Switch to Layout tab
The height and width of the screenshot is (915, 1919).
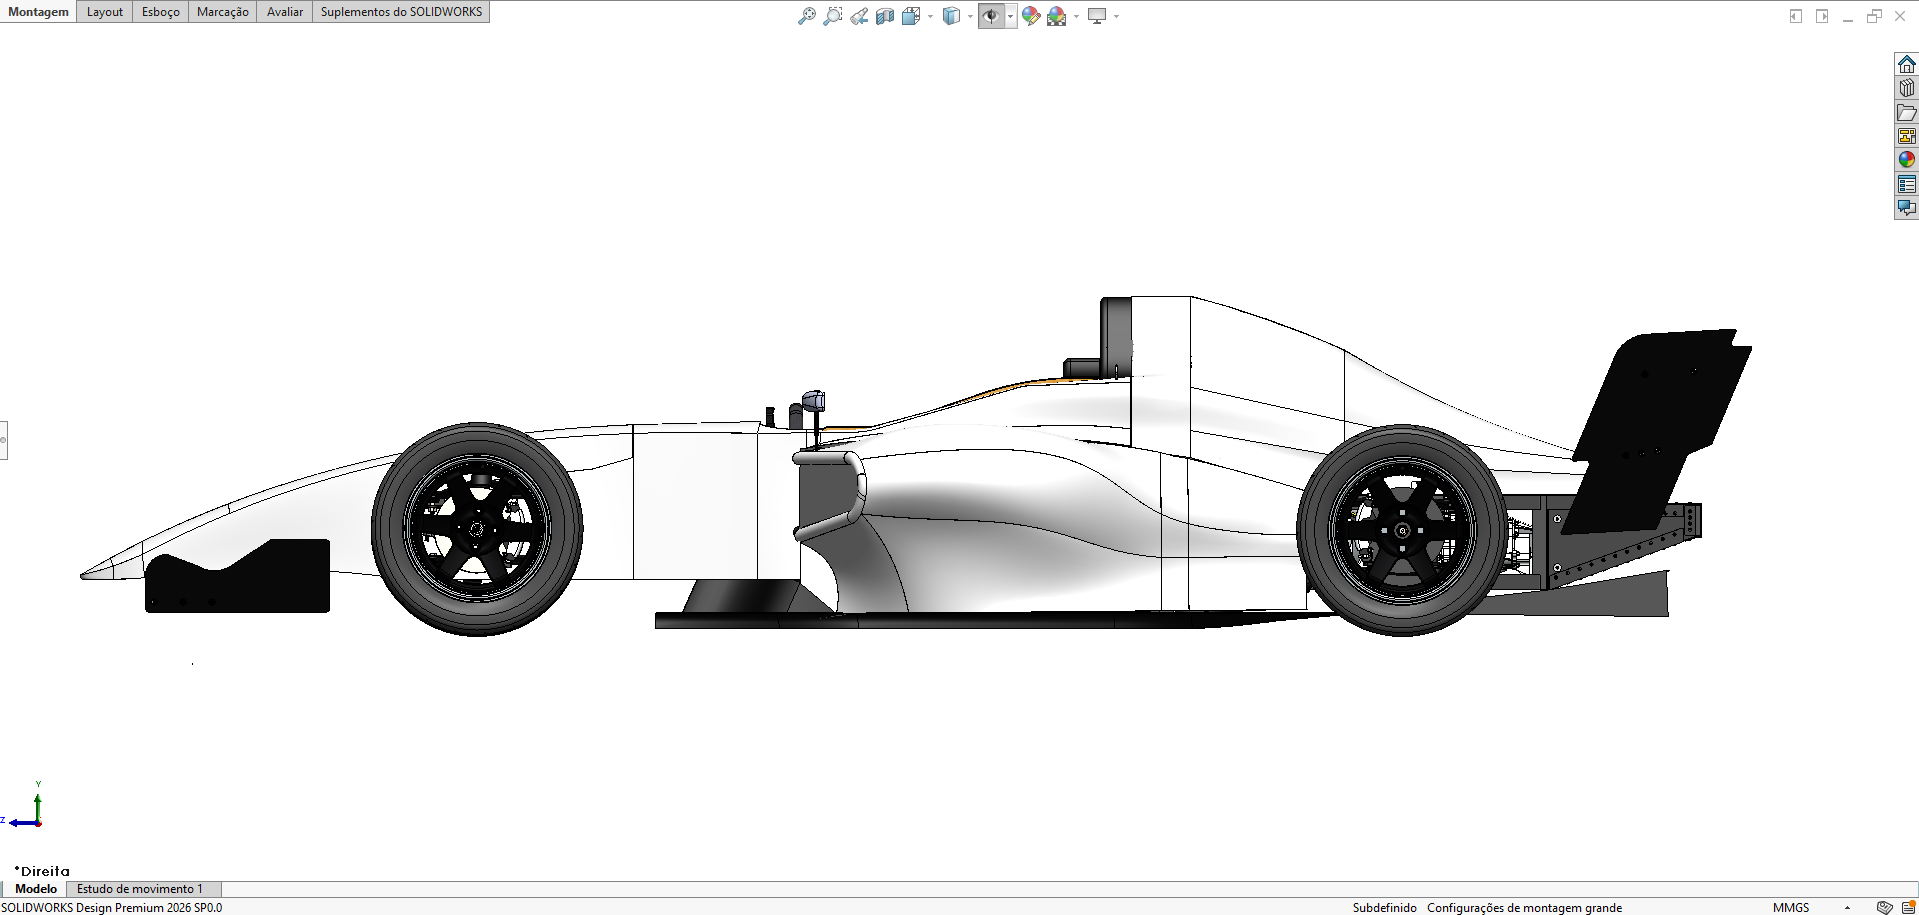105,12
